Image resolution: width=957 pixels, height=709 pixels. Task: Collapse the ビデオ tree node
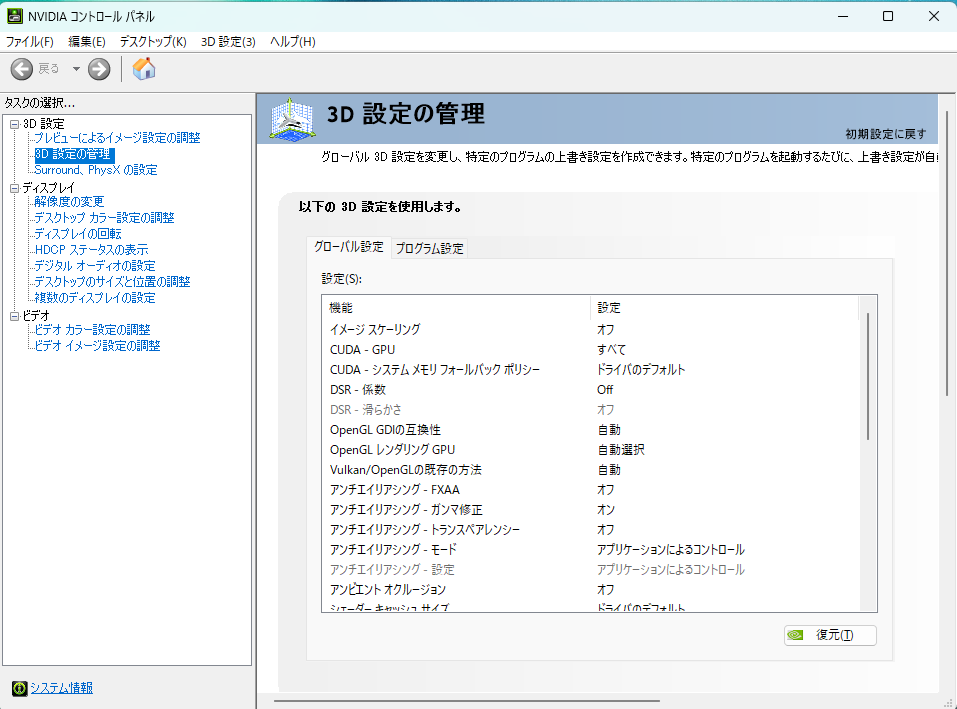tap(14, 316)
